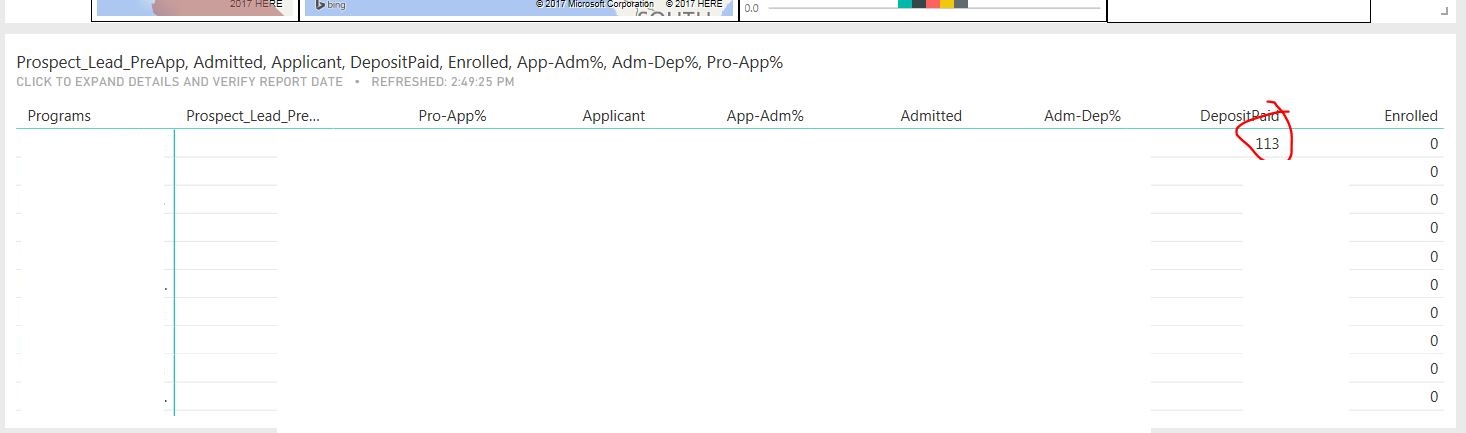Sort by Prospect_Lead_Pre... column header
This screenshot has width=1466, height=433.
coord(253,116)
